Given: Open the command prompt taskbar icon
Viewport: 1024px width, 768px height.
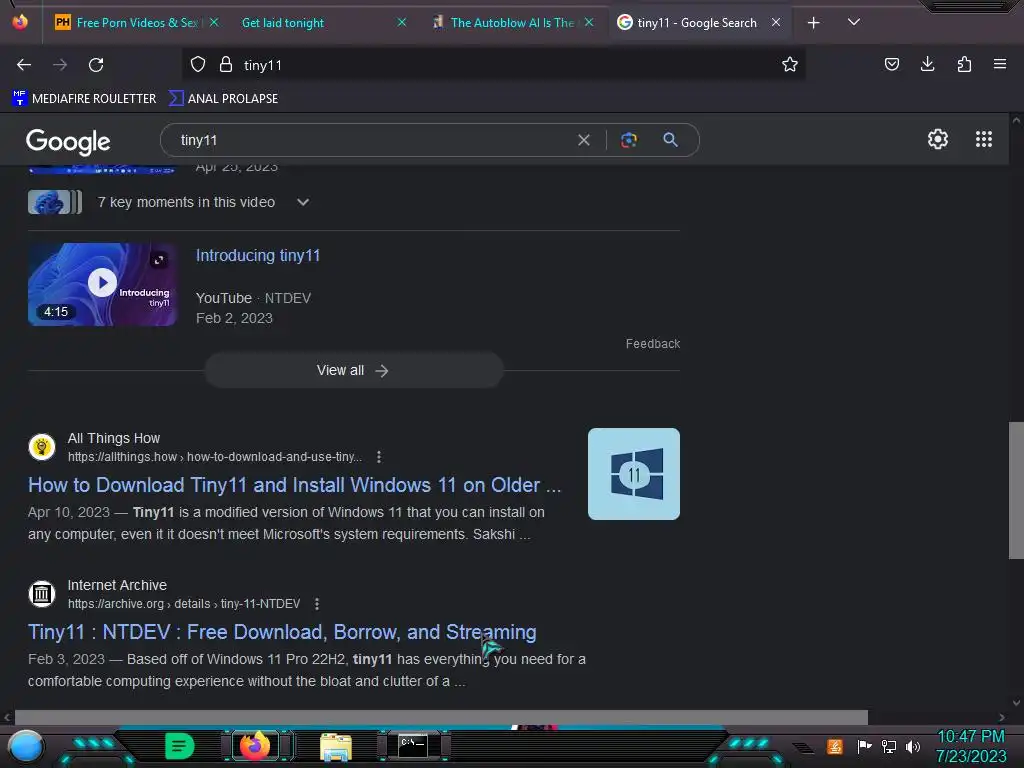Looking at the screenshot, I should (x=413, y=746).
